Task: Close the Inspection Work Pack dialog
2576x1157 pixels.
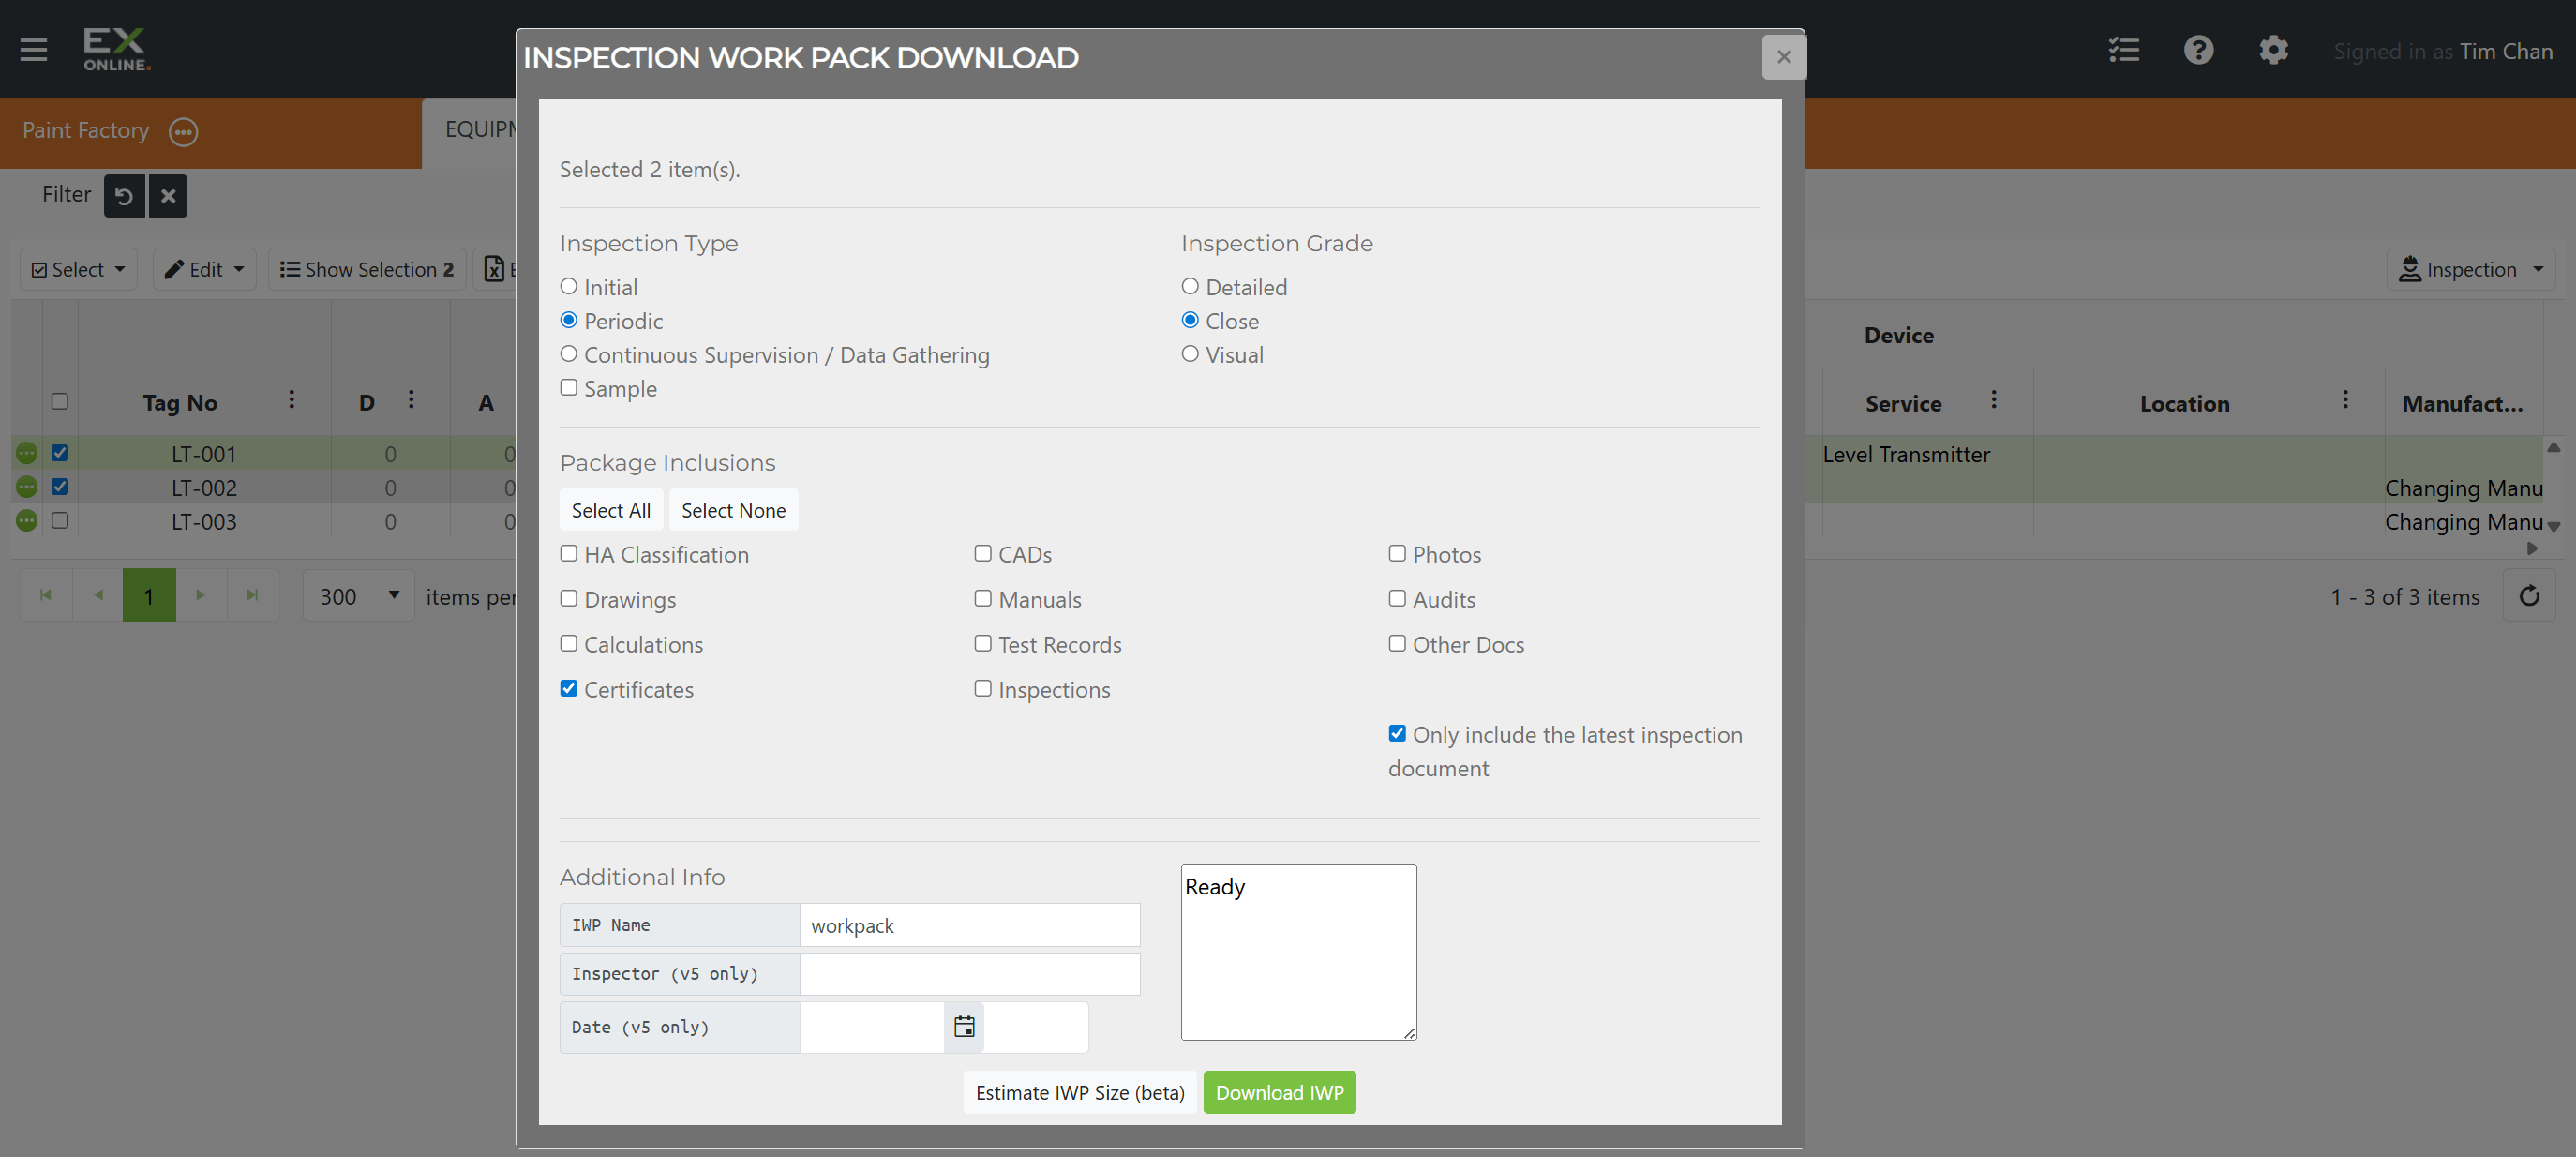Action: [x=1783, y=57]
